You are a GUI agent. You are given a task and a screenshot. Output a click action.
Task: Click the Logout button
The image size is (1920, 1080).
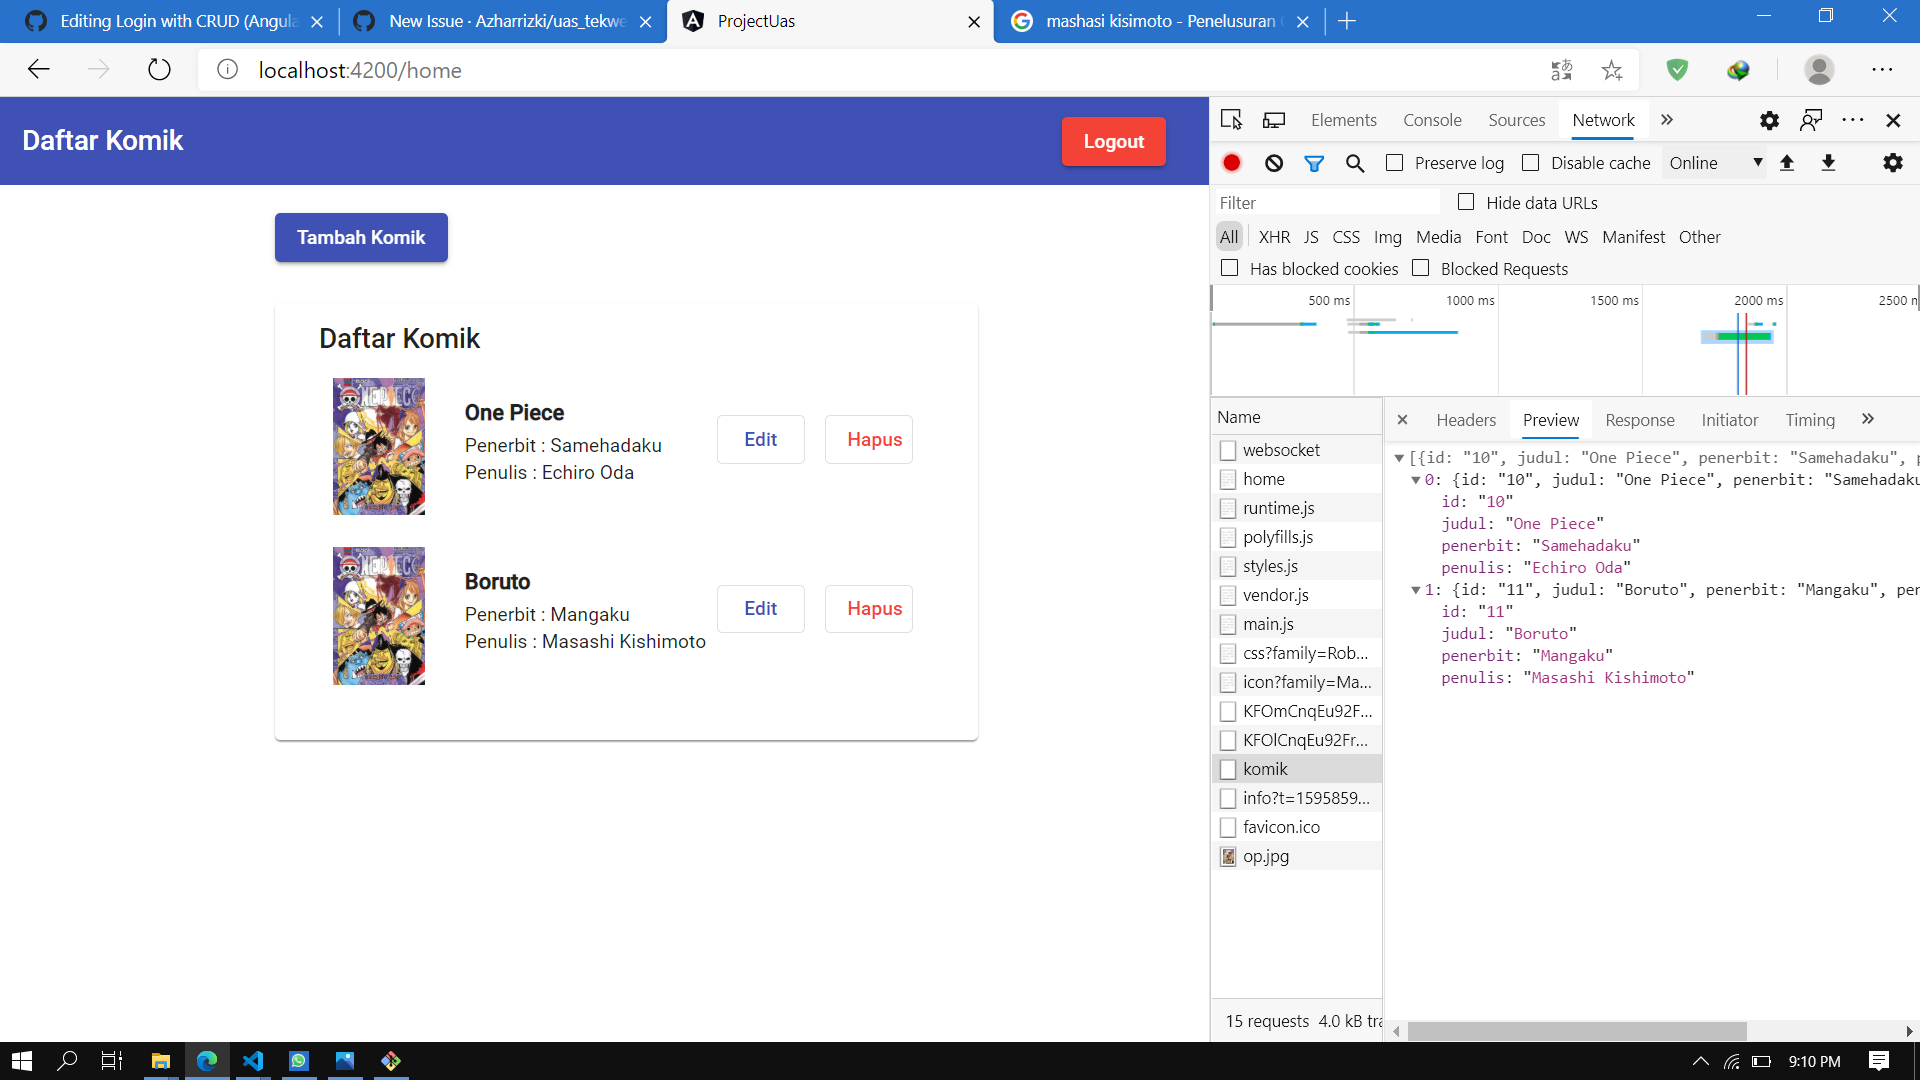point(1113,142)
